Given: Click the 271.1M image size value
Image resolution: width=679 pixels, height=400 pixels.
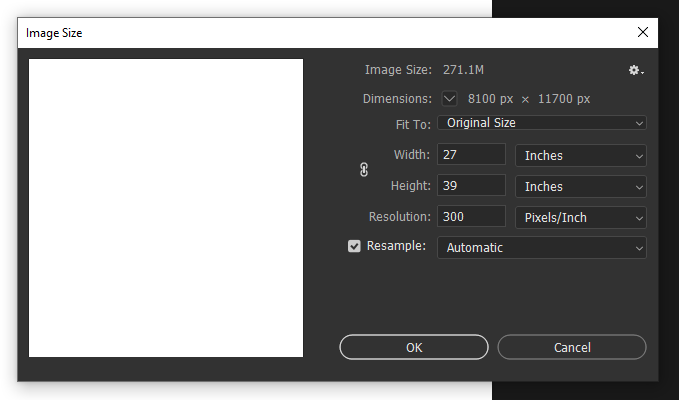Looking at the screenshot, I should pos(463,70).
